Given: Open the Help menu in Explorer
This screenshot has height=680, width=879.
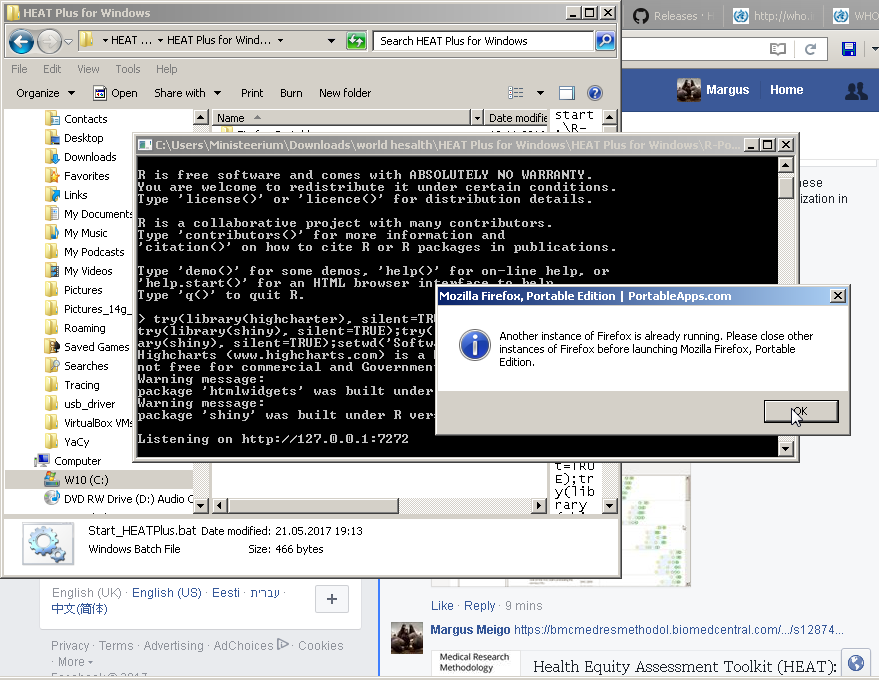Looking at the screenshot, I should (166, 69).
